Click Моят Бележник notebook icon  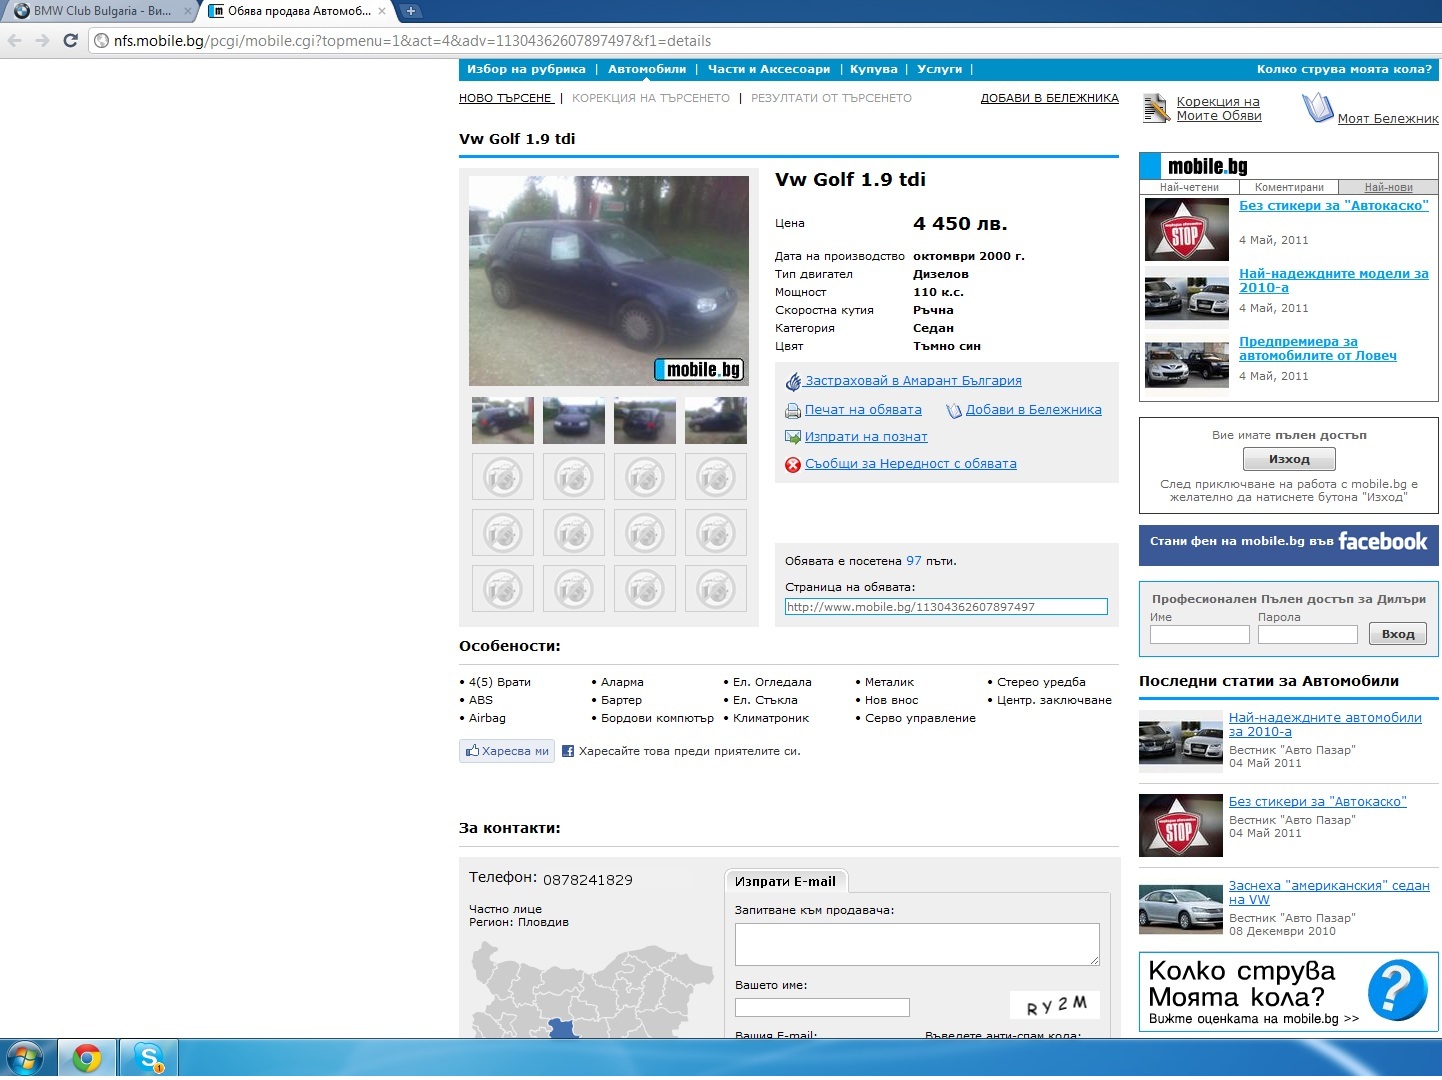click(x=1318, y=108)
